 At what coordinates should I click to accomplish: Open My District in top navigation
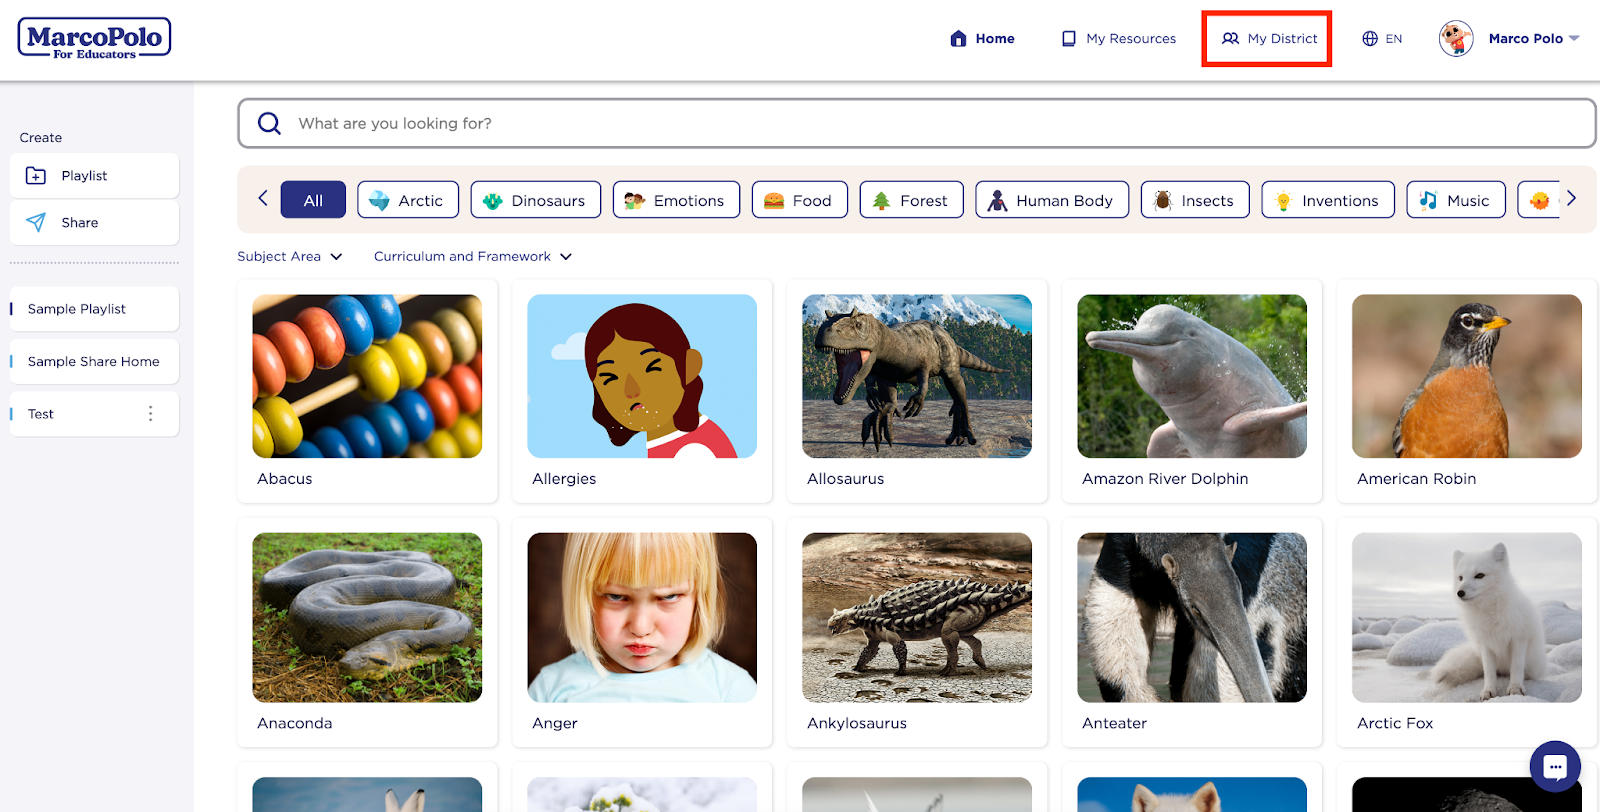pos(1269,38)
